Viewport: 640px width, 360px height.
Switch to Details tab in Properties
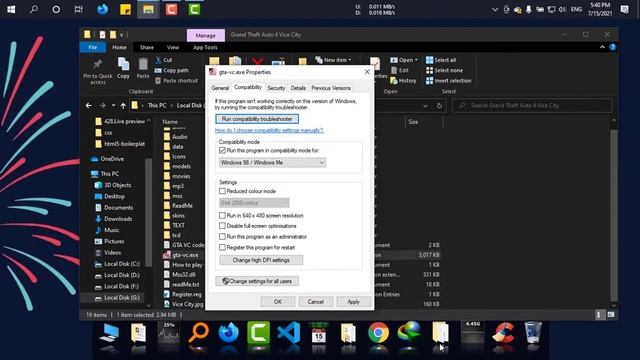tap(298, 88)
